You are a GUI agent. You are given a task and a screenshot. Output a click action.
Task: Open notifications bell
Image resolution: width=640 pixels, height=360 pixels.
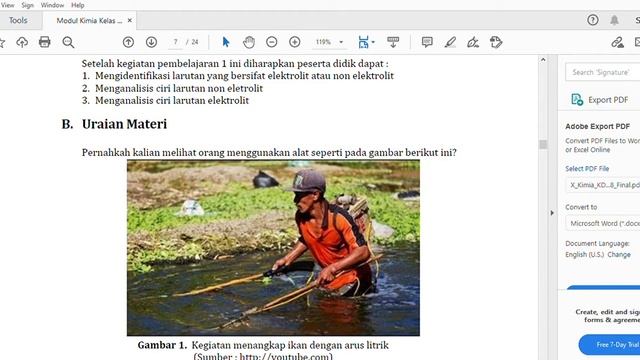(614, 20)
